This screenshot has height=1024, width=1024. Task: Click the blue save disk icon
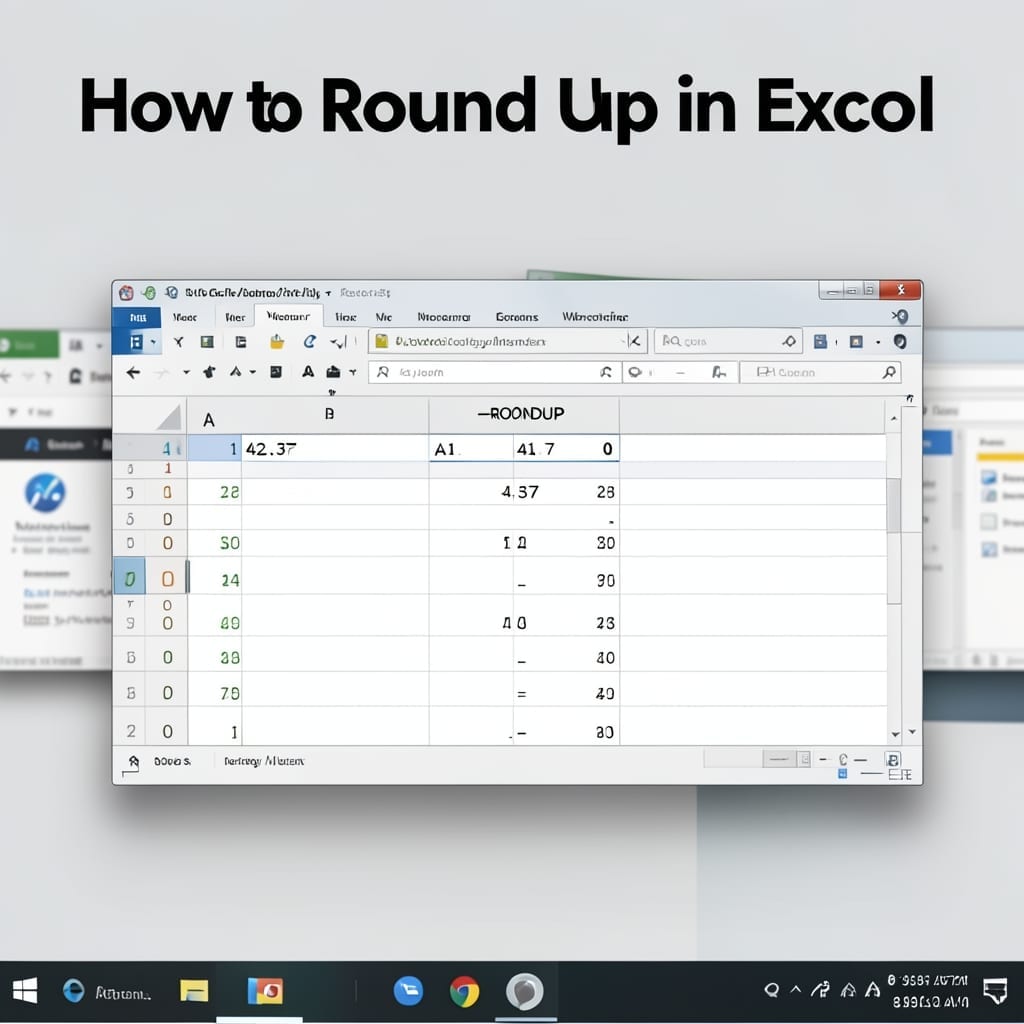point(820,342)
